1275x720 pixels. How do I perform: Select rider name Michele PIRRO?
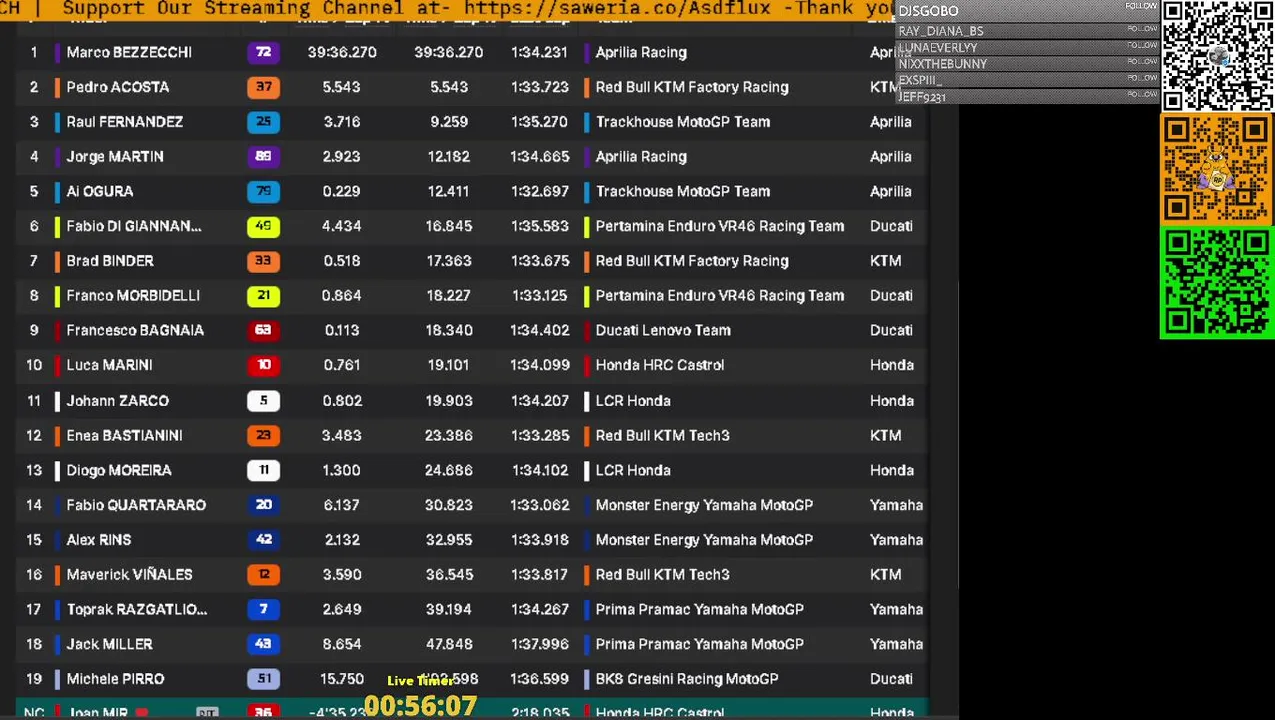(x=115, y=679)
